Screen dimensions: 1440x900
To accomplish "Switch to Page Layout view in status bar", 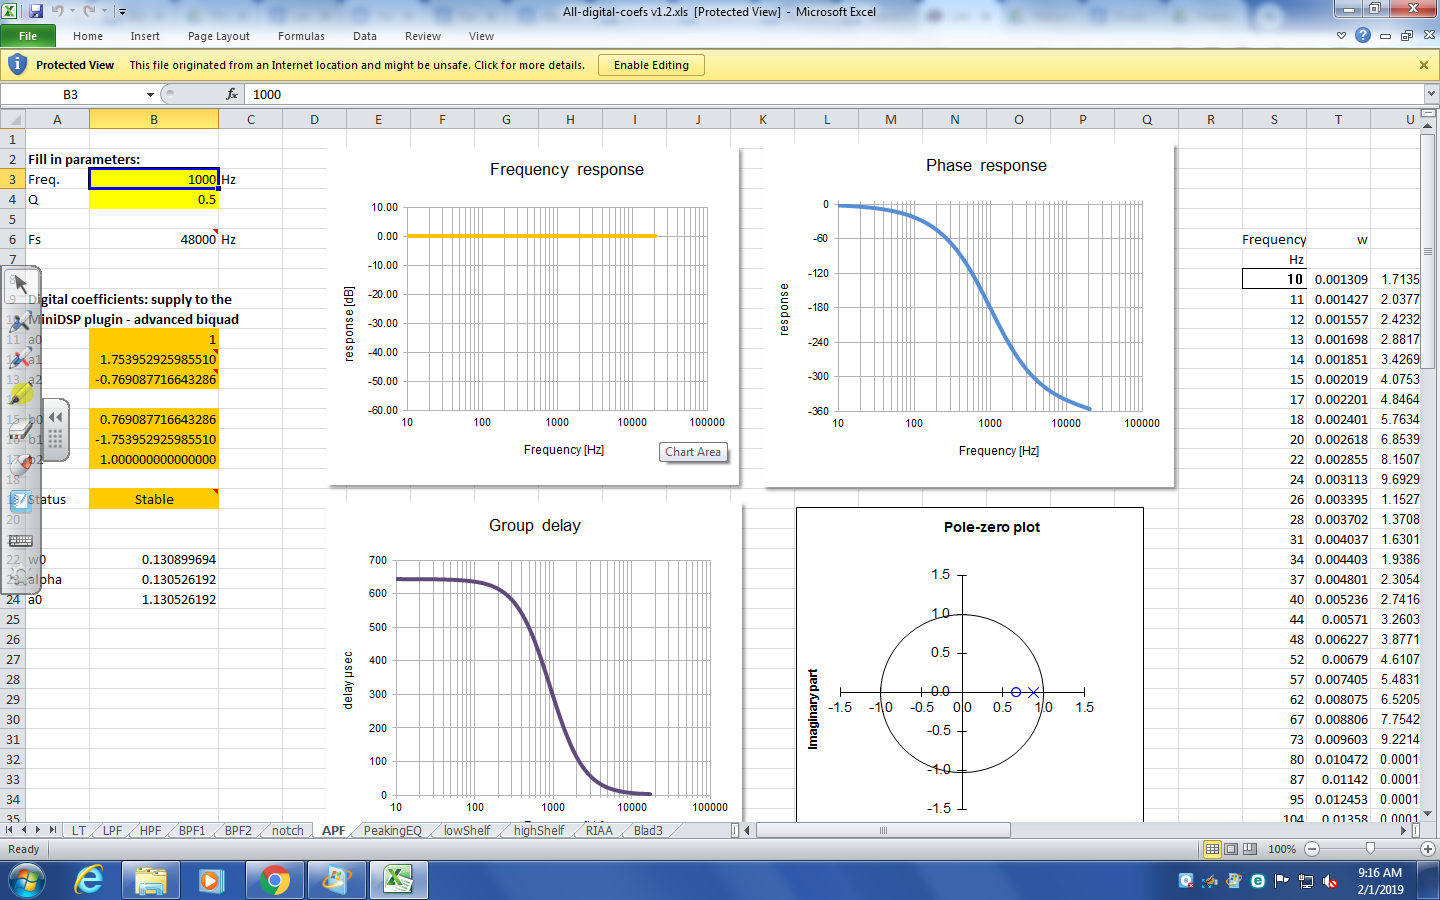I will tap(1231, 849).
